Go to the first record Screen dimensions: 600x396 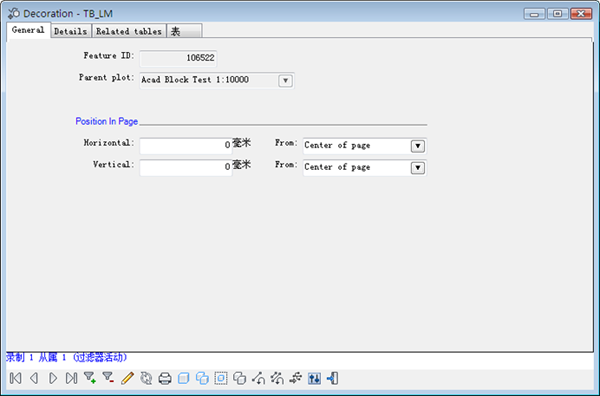pyautogui.click(x=16, y=378)
